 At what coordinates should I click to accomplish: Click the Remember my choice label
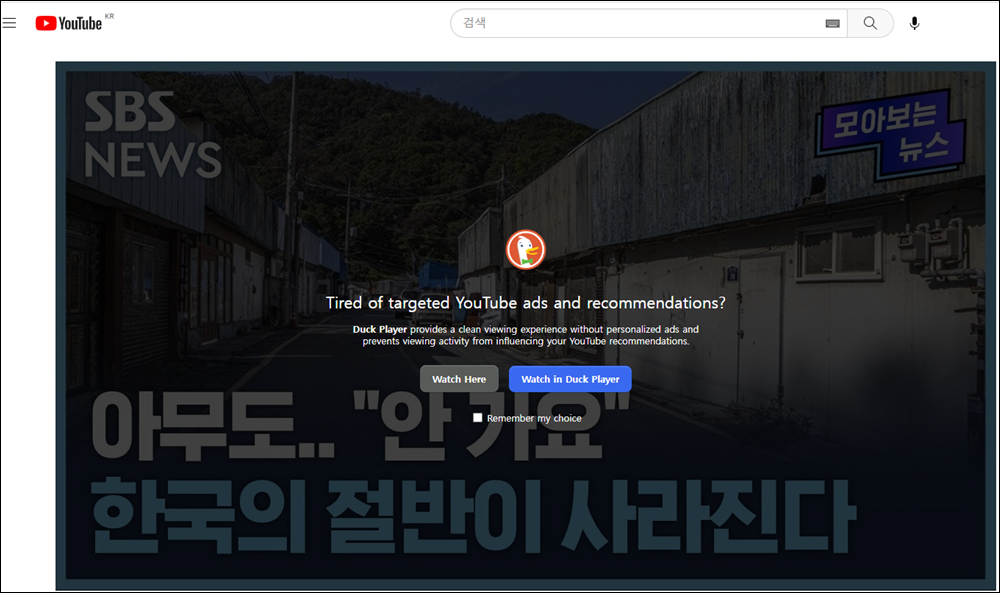(534, 418)
